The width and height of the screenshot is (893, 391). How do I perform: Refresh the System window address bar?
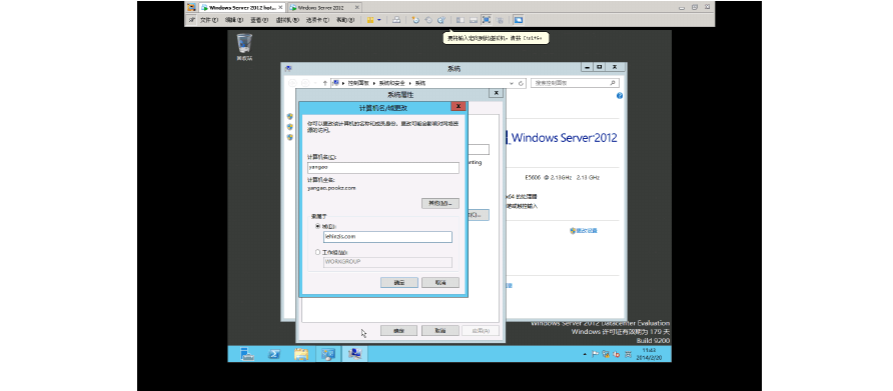point(521,83)
